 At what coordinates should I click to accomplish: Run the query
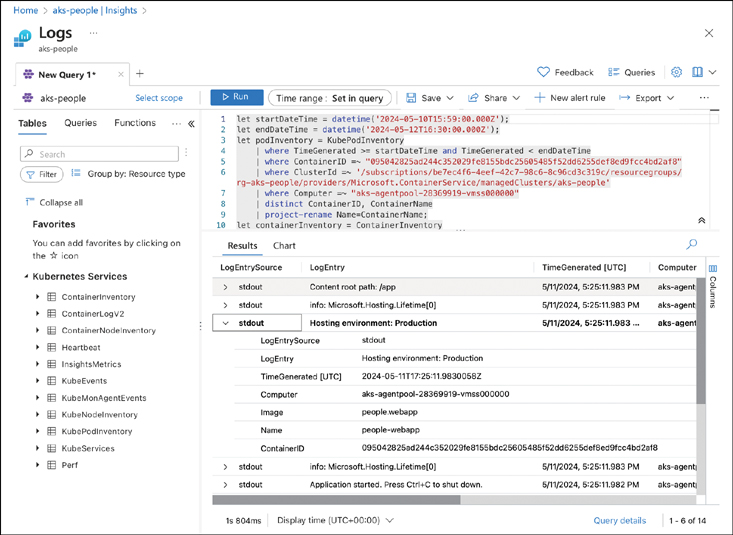235,97
